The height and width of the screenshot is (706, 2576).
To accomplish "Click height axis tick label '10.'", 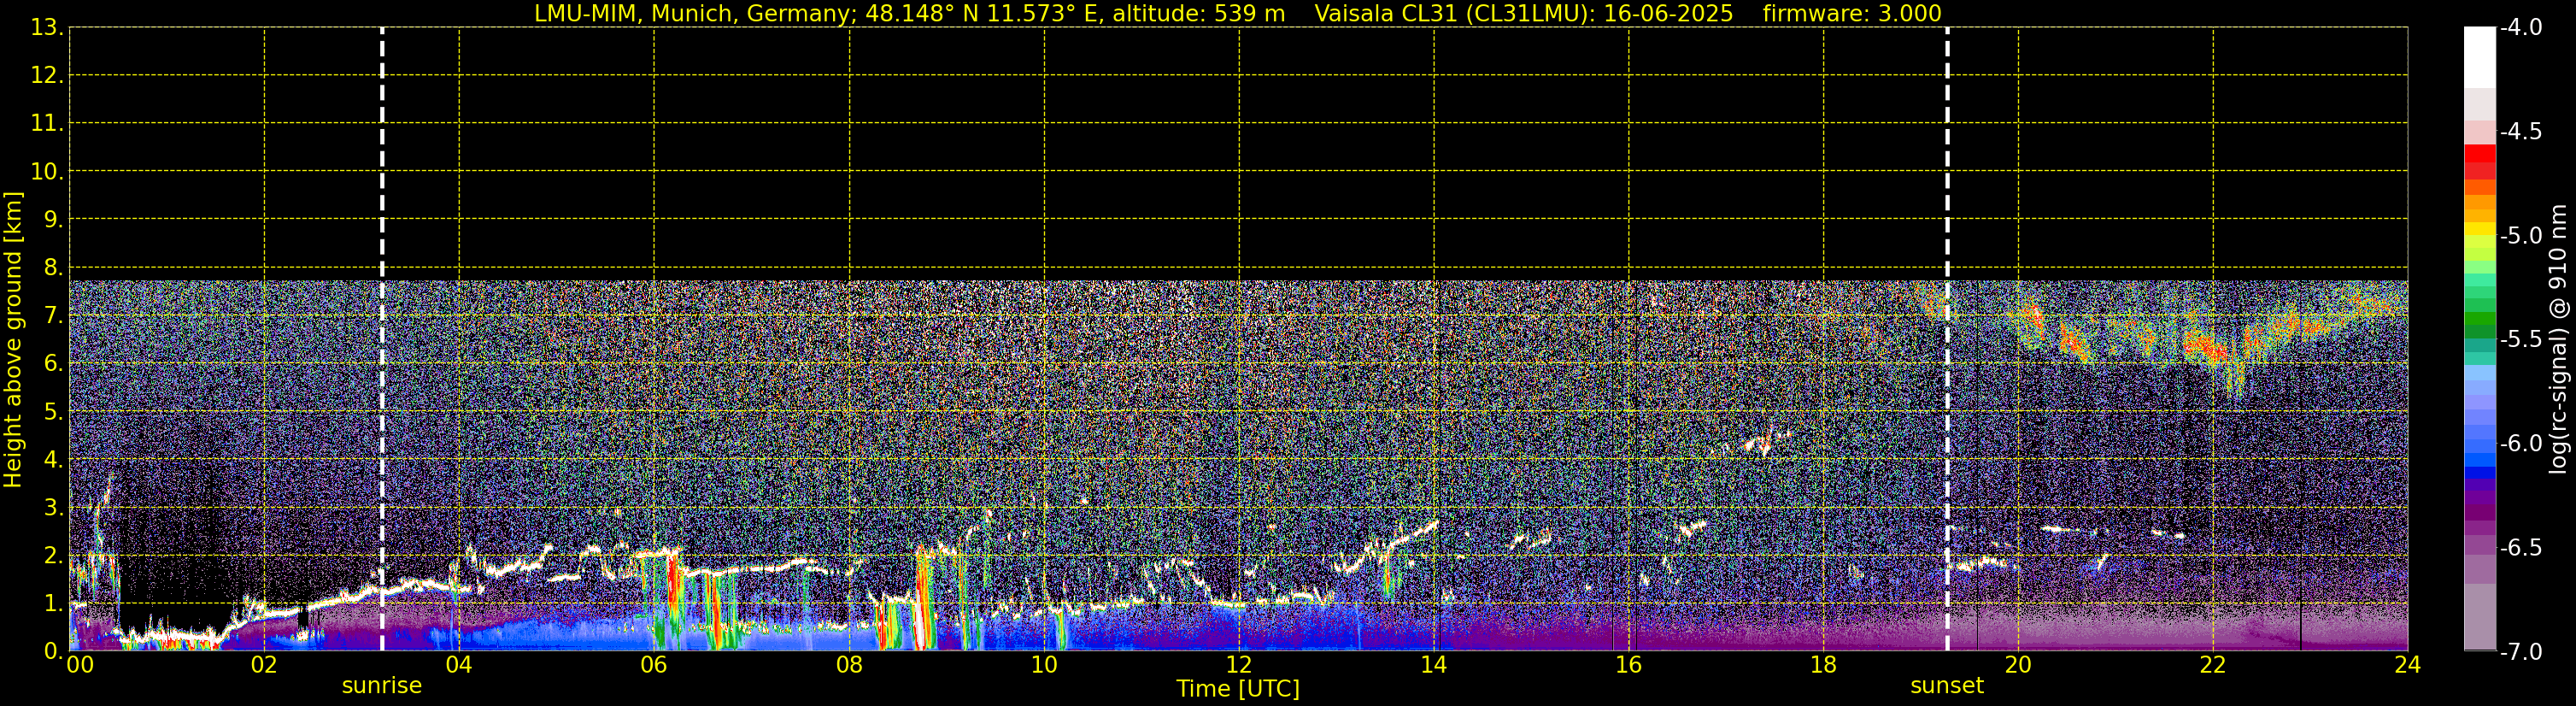I will 46,172.
